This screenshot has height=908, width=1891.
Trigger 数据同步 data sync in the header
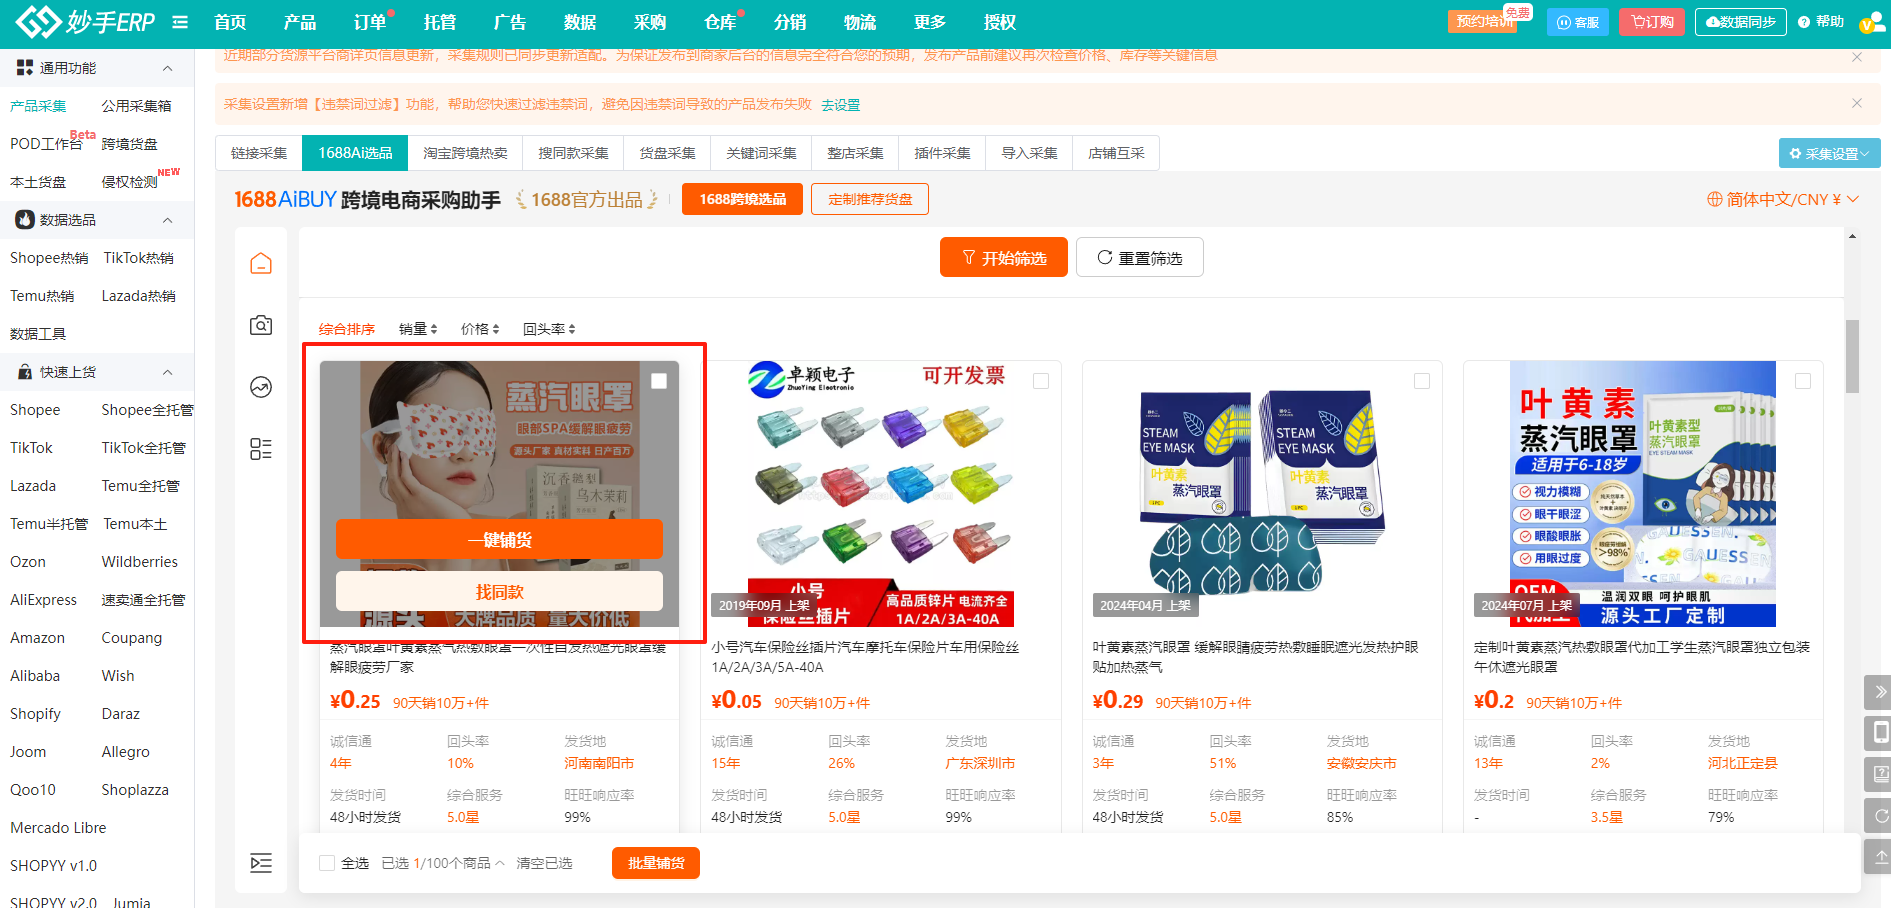(1741, 21)
